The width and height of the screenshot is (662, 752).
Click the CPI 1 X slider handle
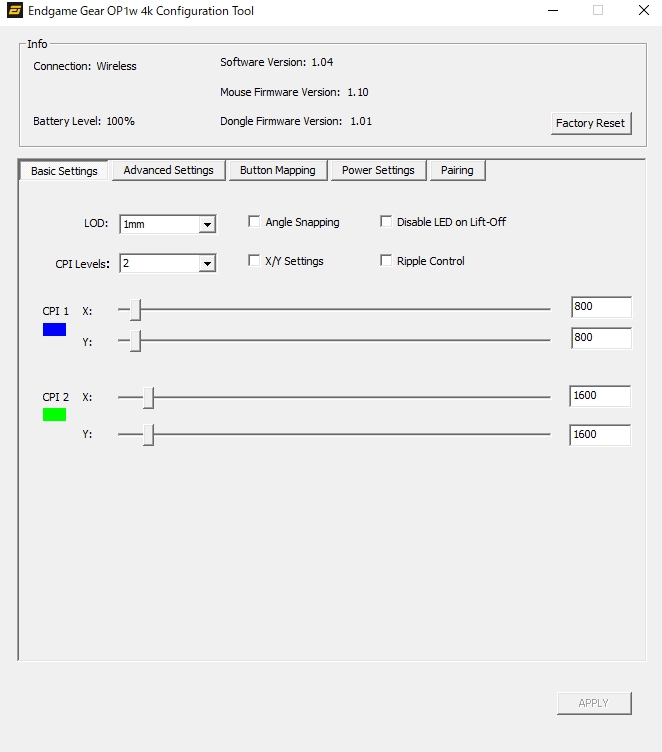click(x=135, y=310)
